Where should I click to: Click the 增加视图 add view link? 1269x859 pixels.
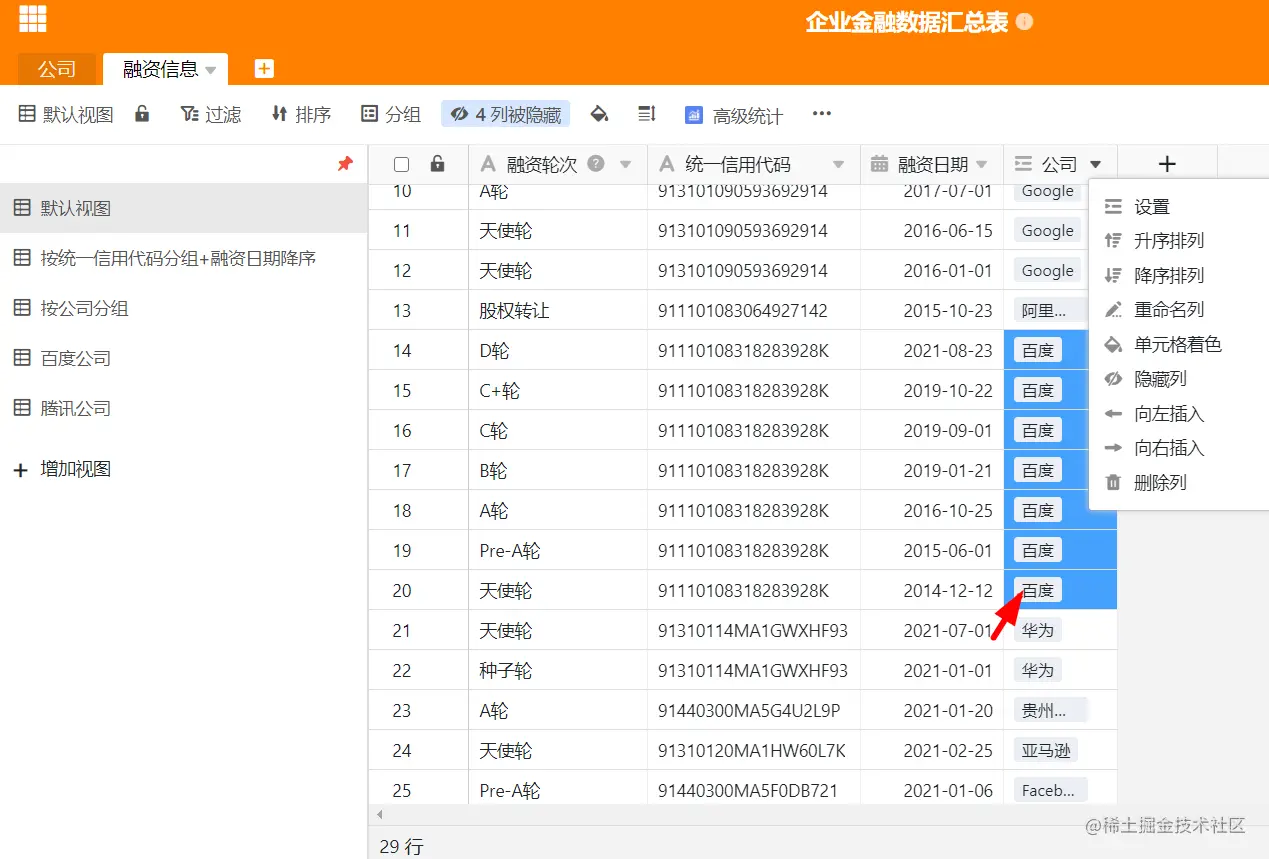75,469
